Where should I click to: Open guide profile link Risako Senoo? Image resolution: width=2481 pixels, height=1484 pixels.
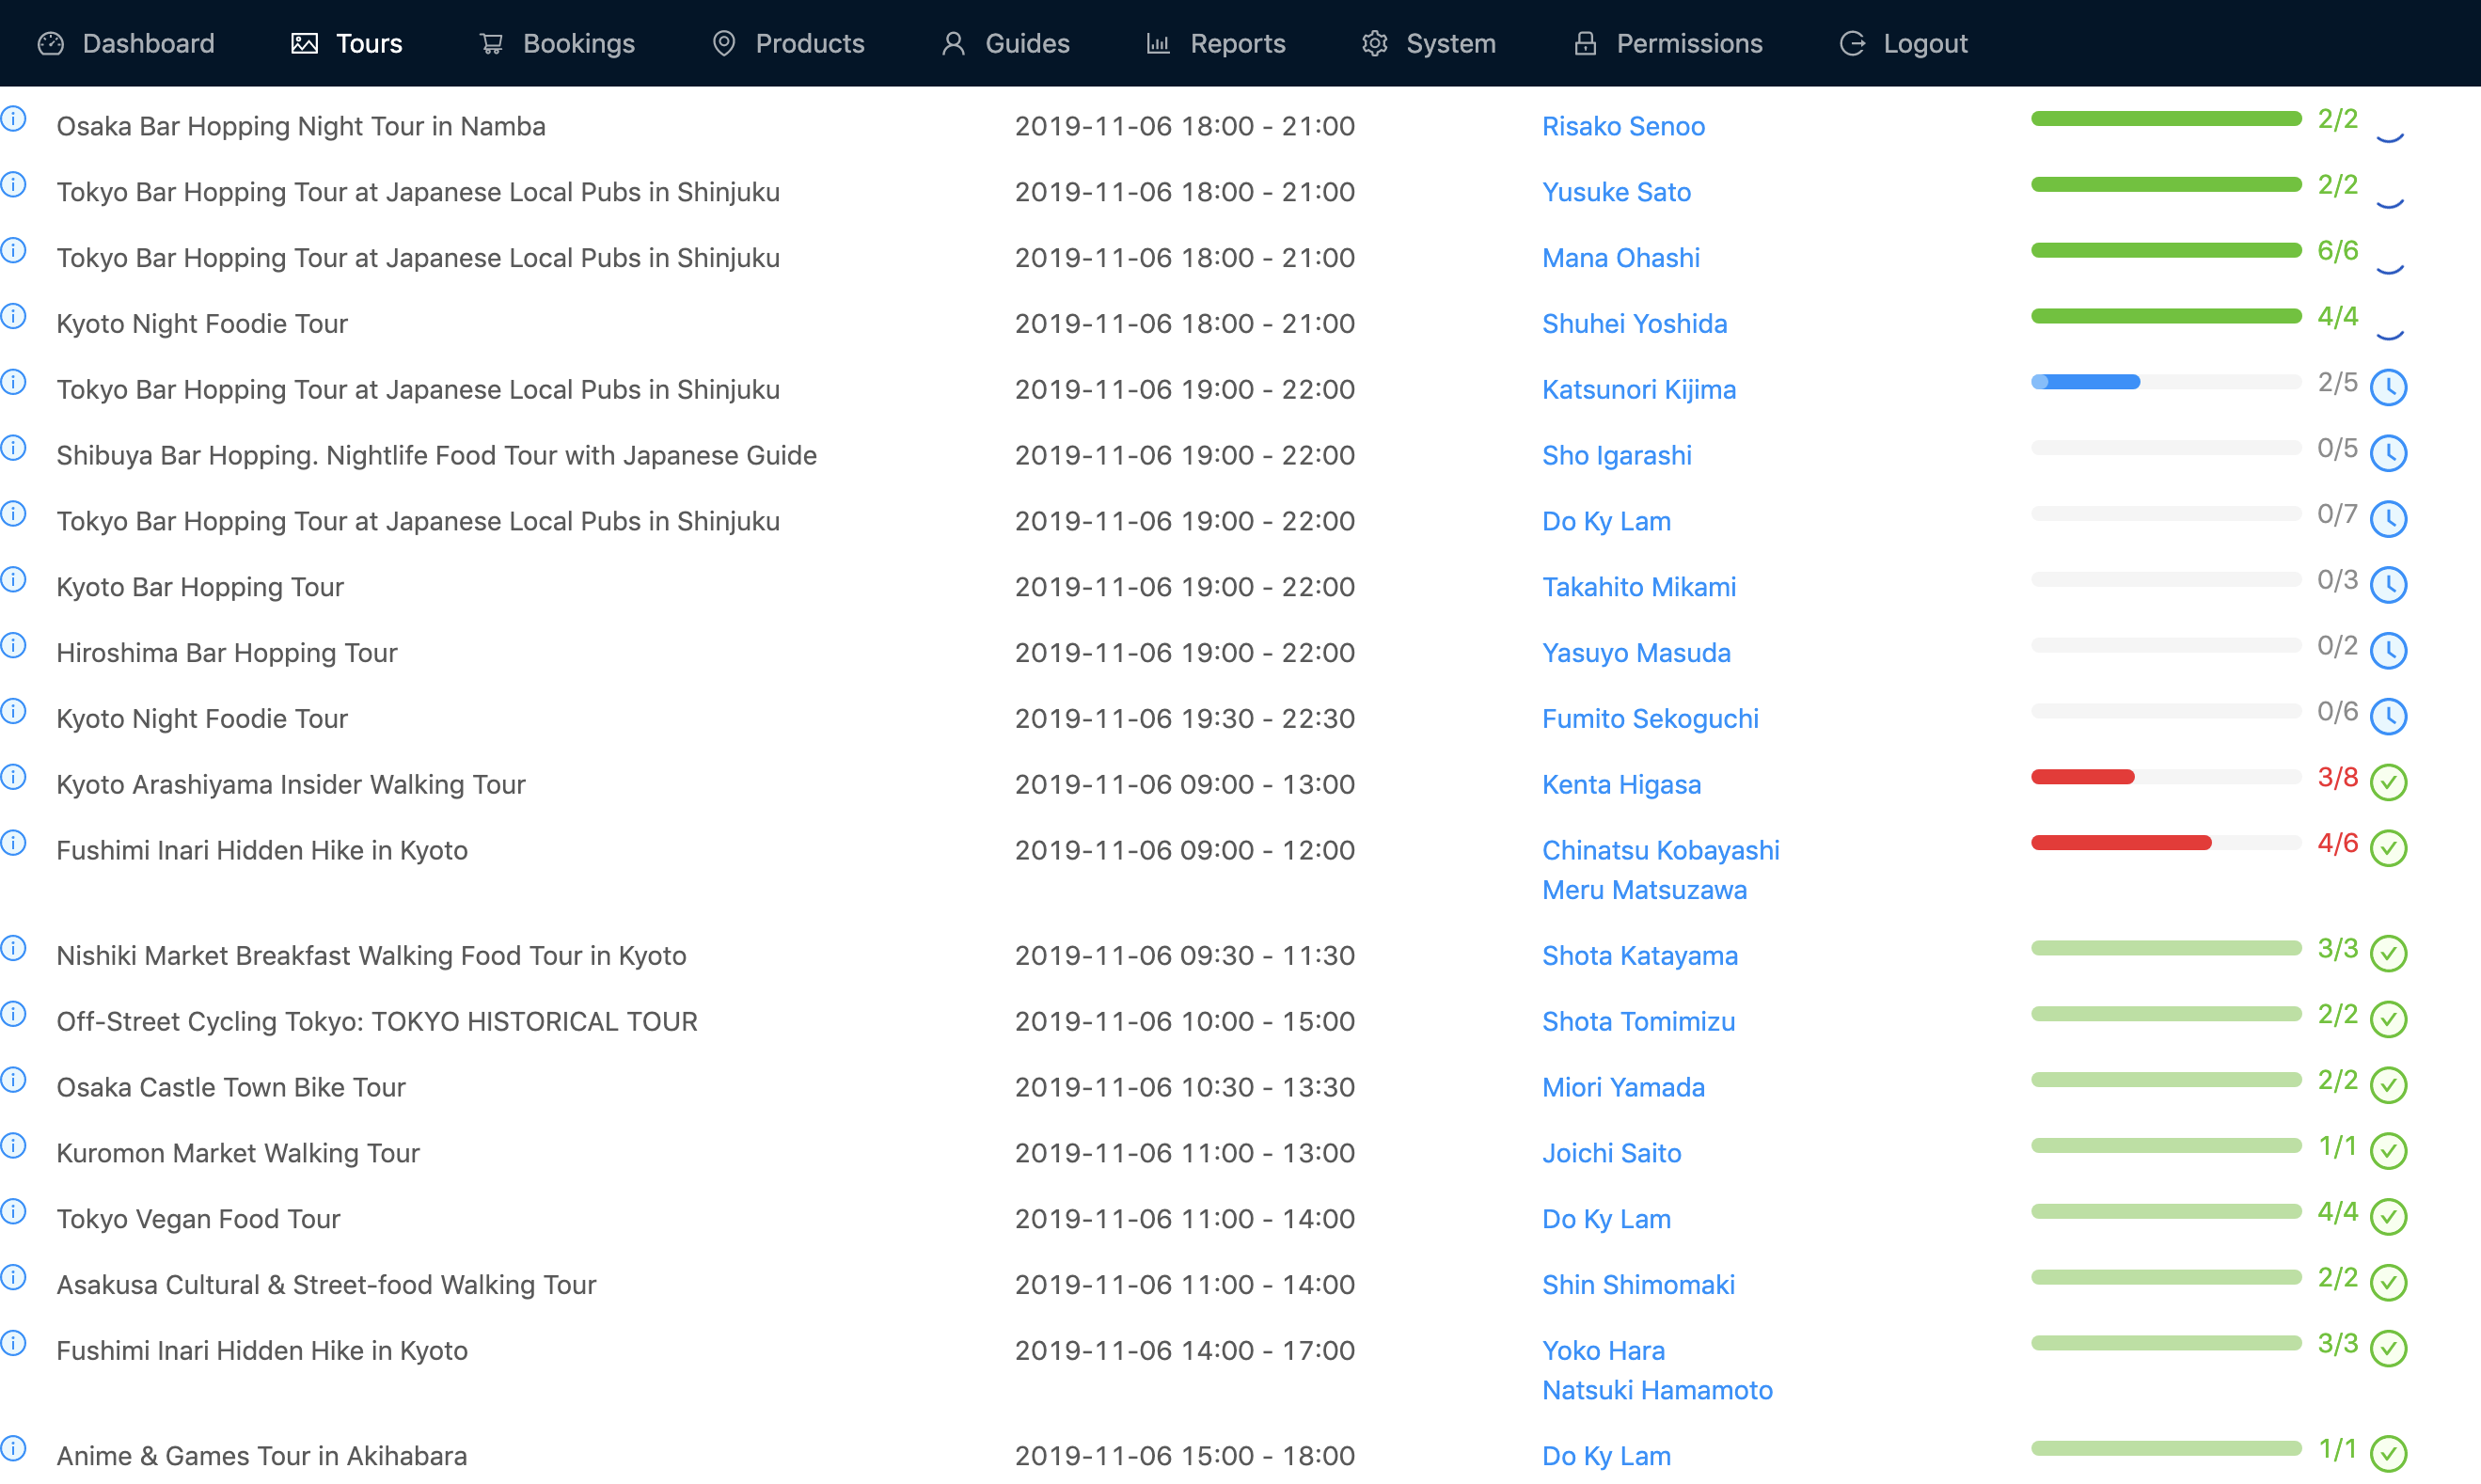pos(1622,126)
